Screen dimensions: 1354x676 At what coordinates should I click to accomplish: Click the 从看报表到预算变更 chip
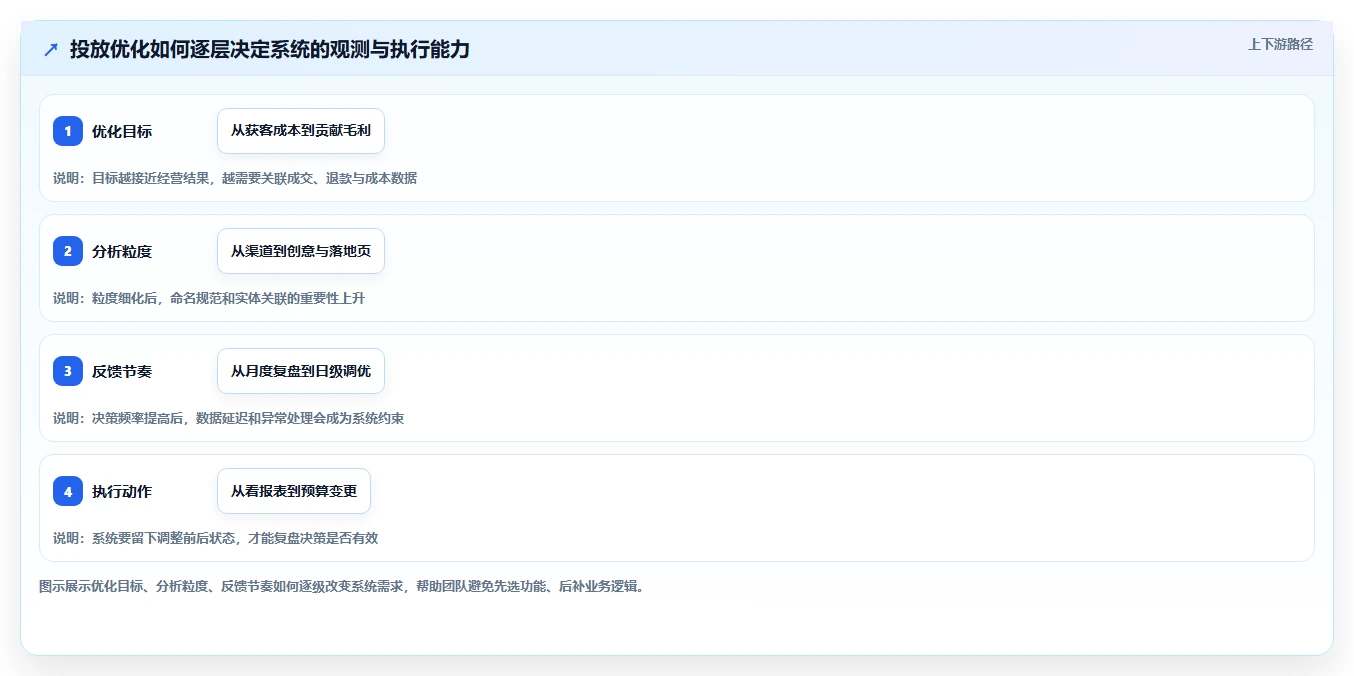coord(294,491)
